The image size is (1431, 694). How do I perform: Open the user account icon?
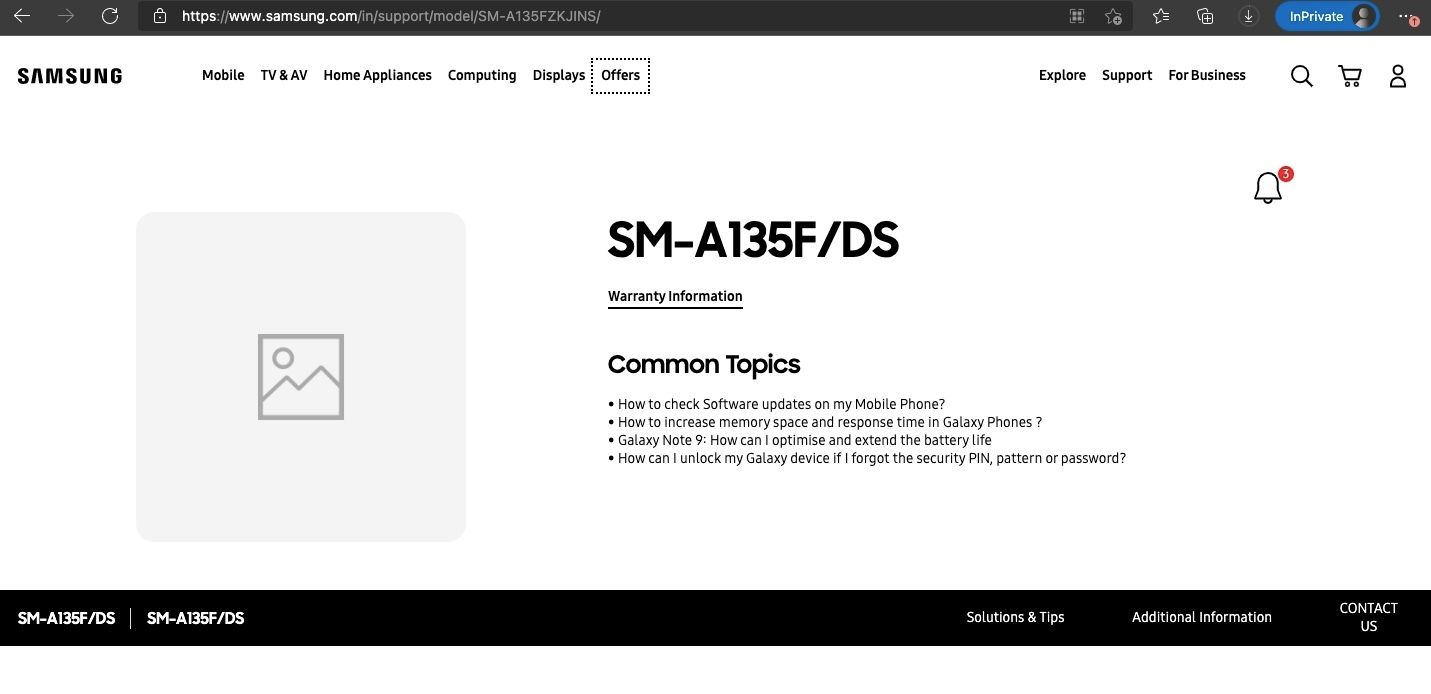pyautogui.click(x=1398, y=76)
